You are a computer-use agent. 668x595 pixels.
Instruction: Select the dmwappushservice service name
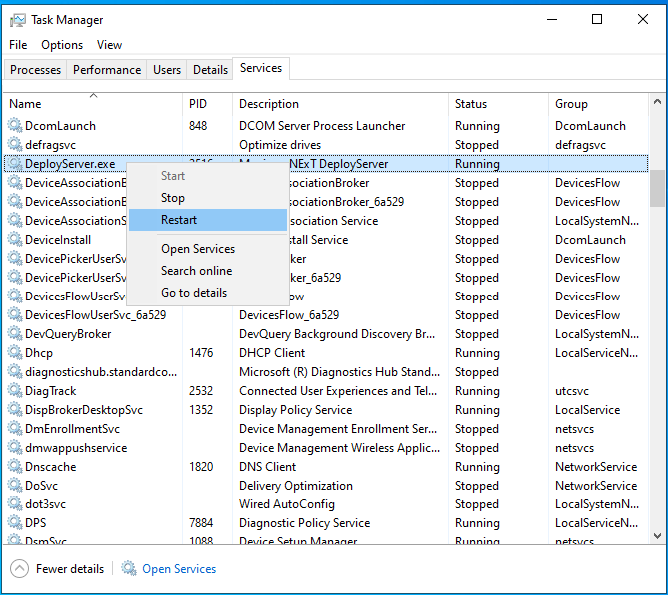point(76,448)
